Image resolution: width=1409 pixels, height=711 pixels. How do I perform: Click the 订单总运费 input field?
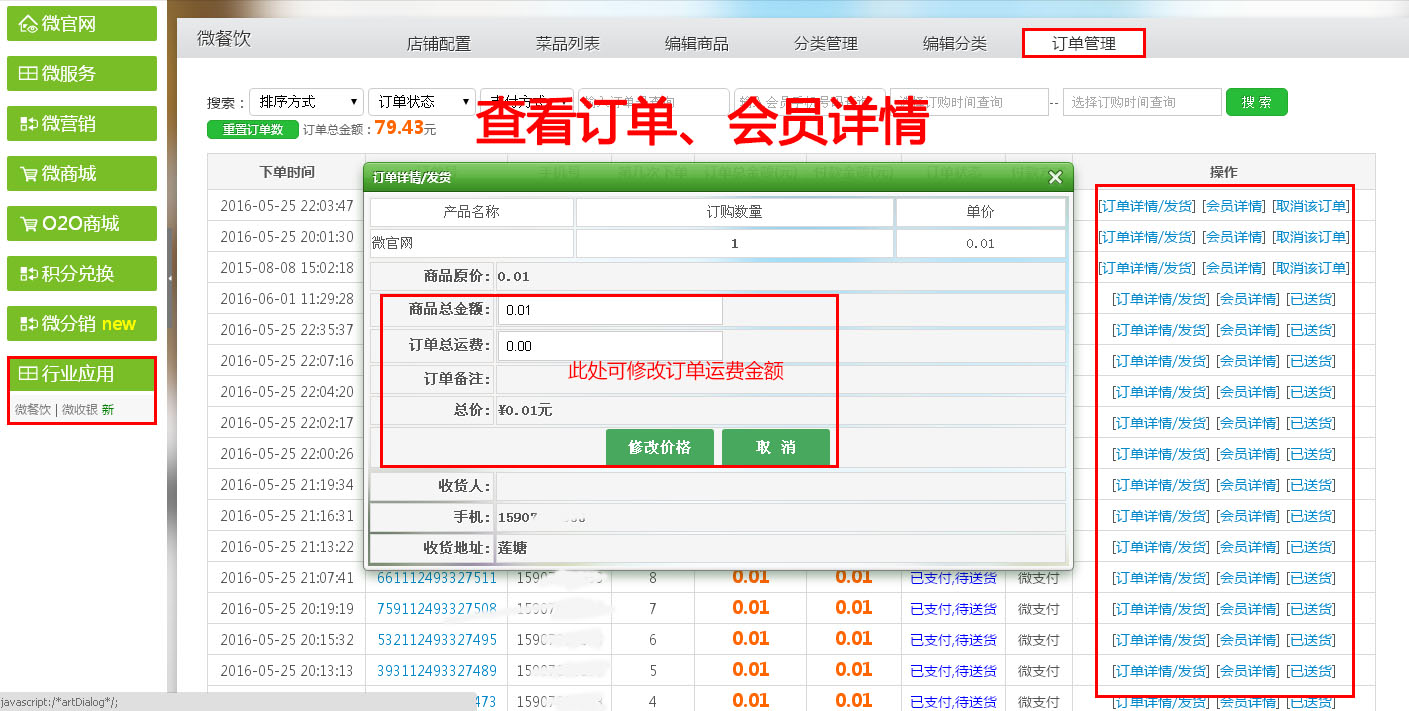click(610, 346)
